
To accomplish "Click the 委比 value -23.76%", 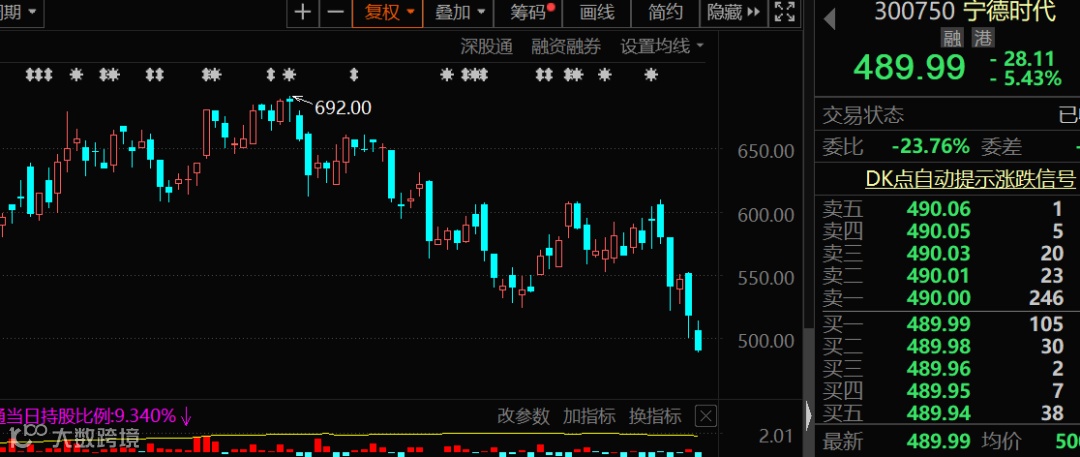I will point(931,146).
